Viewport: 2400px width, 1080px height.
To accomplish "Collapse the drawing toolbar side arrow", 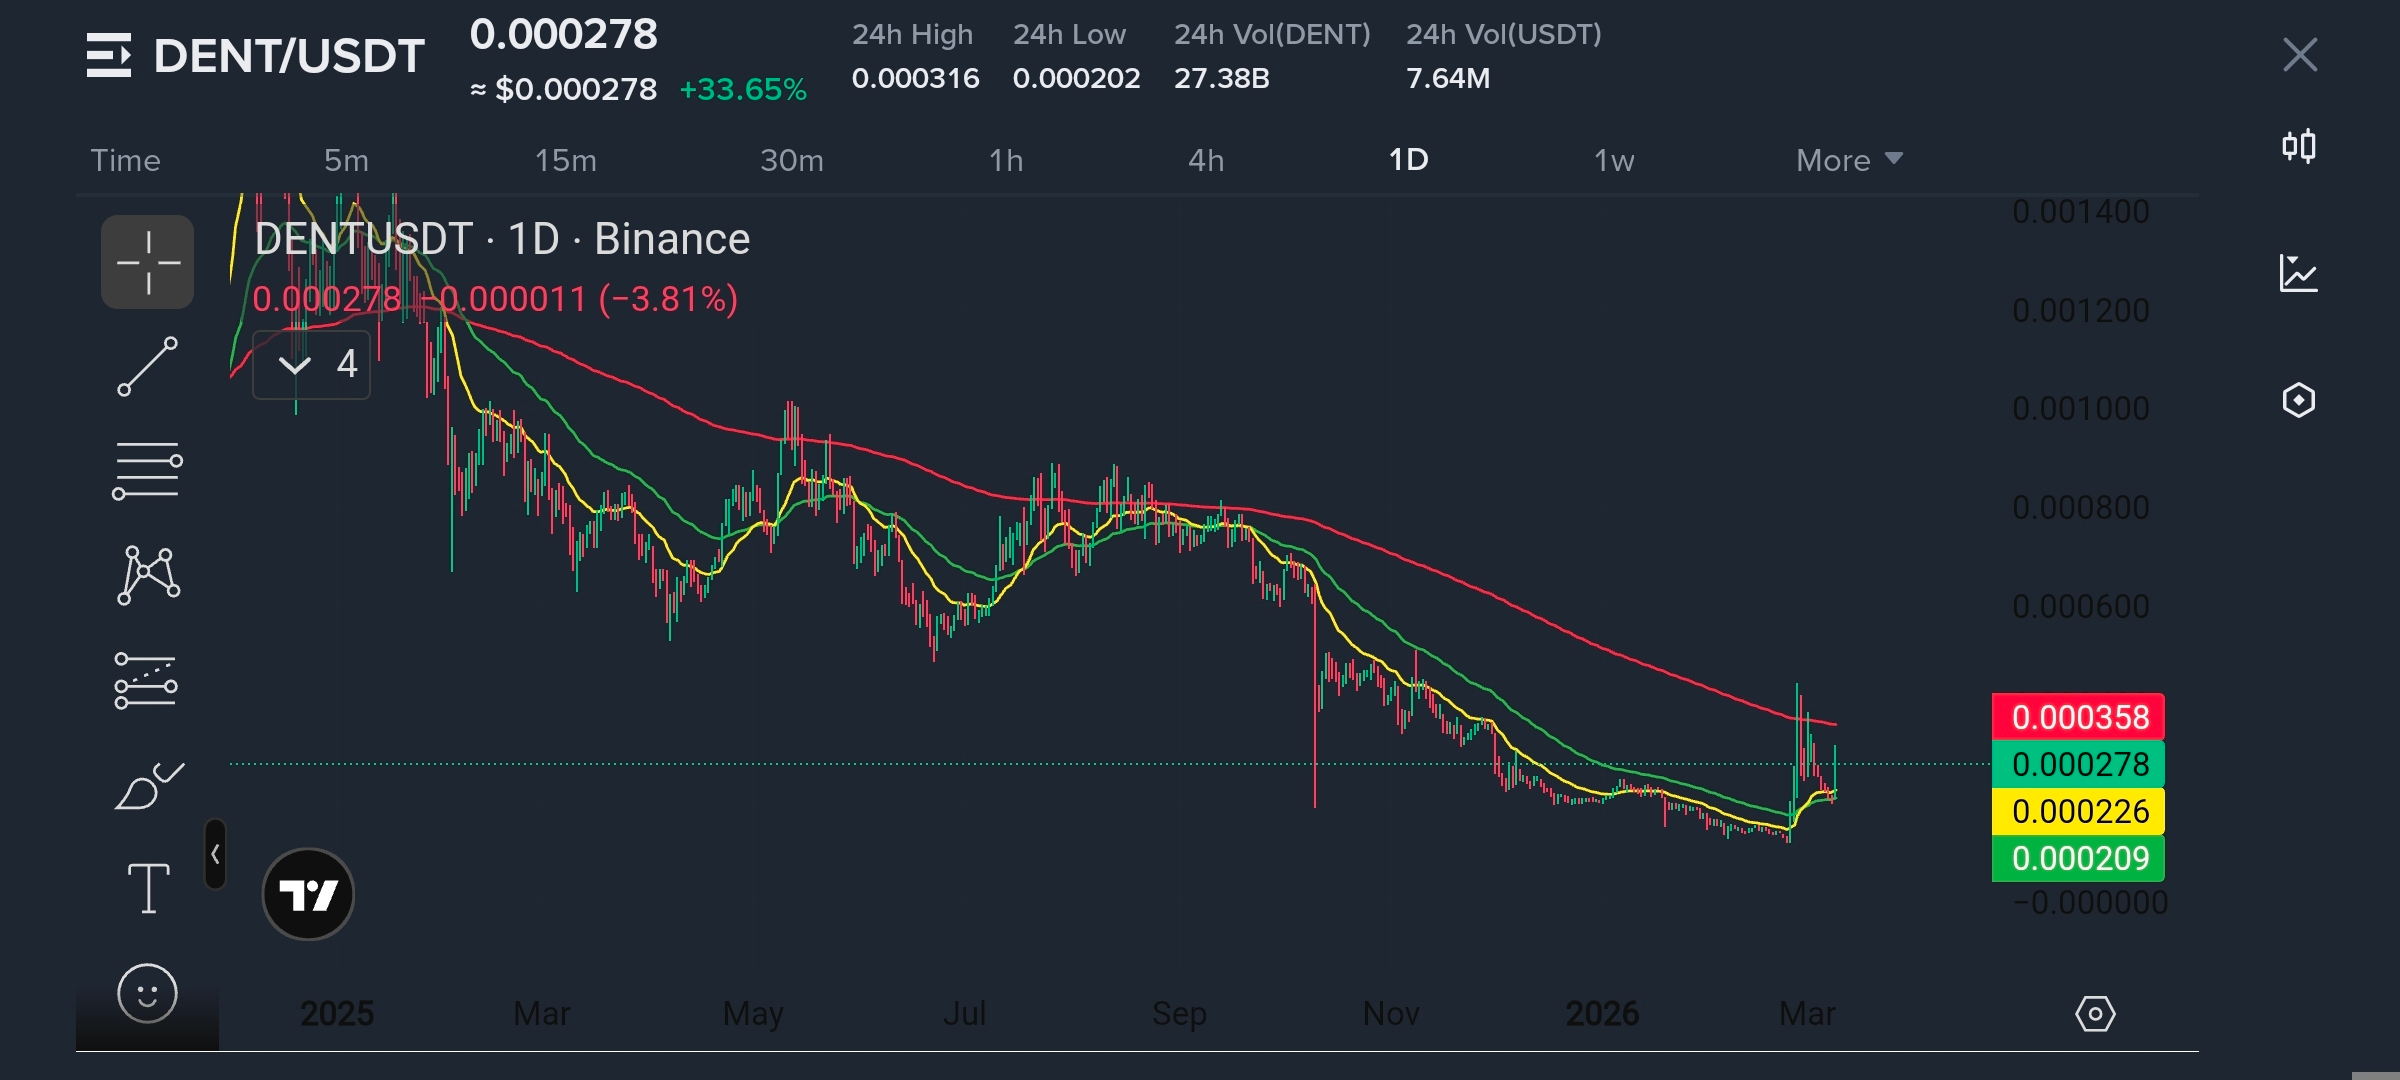I will pyautogui.click(x=215, y=854).
